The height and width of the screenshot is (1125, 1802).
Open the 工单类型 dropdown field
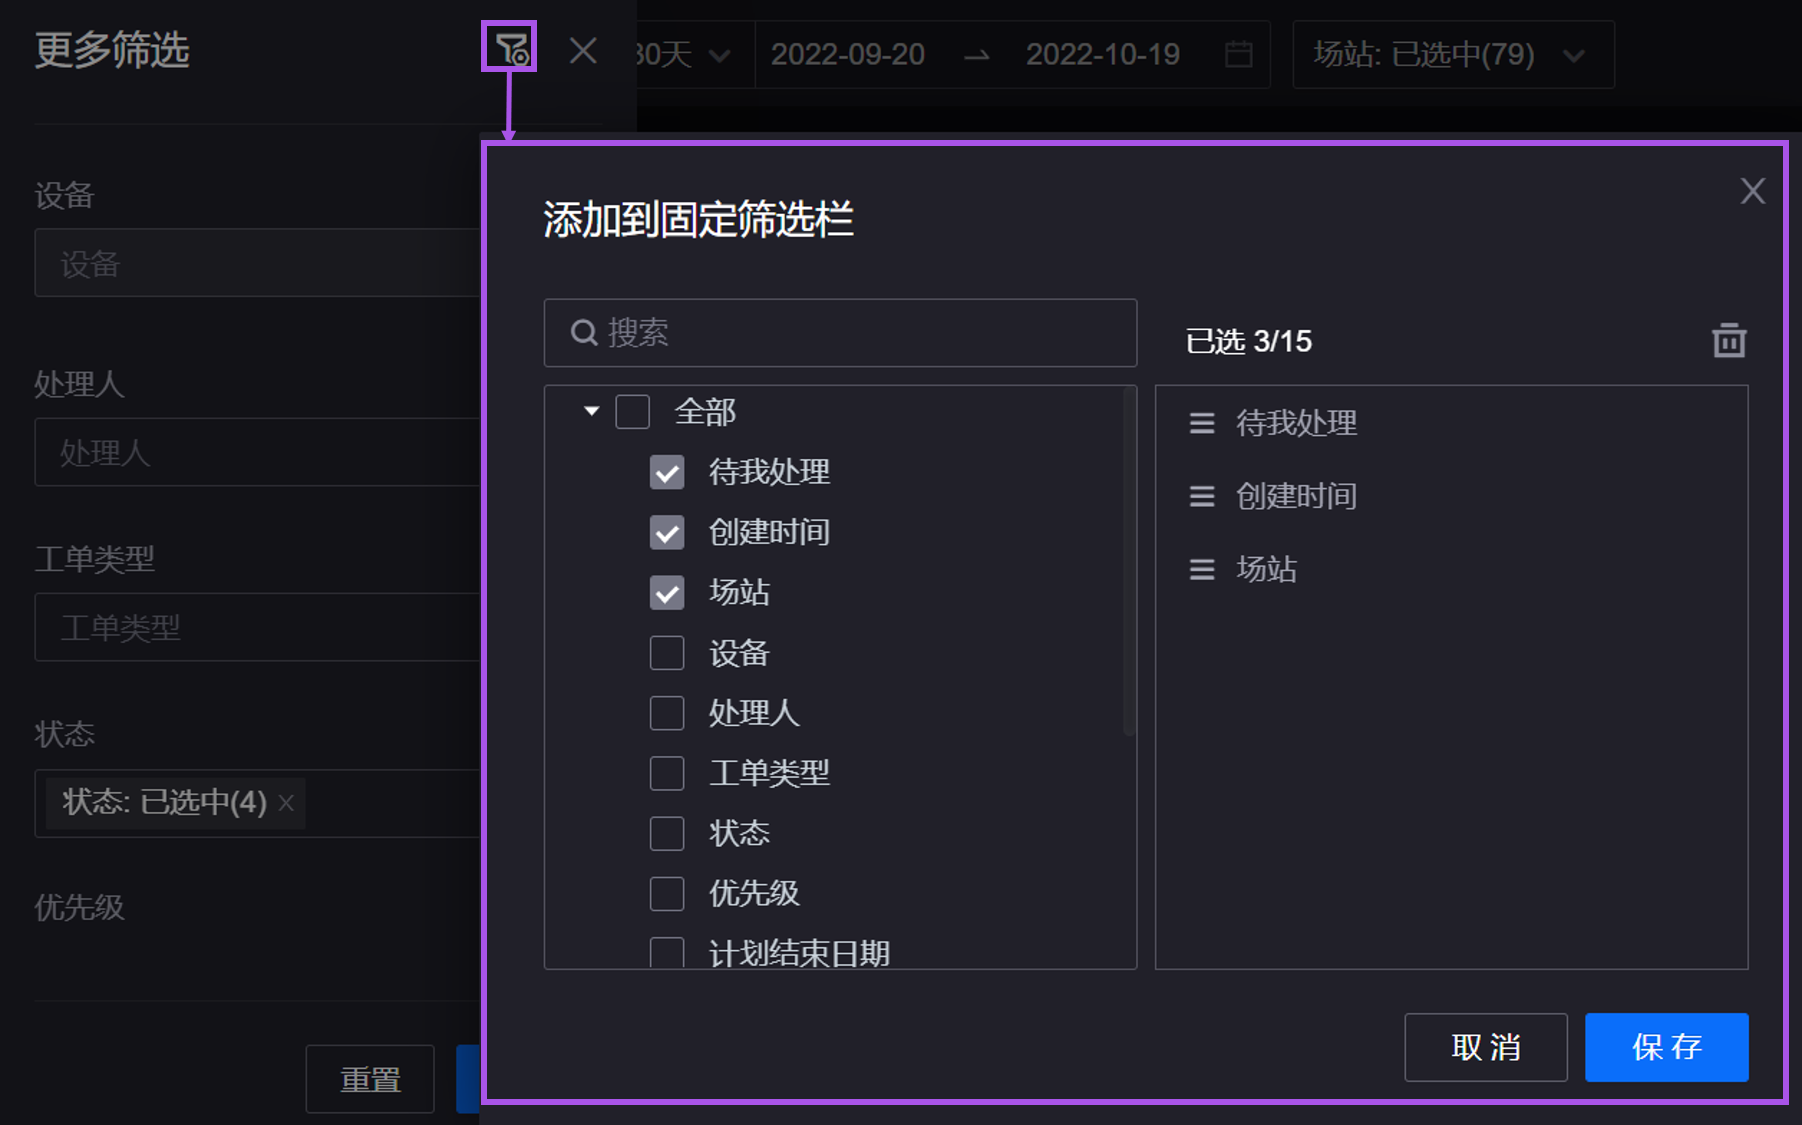pyautogui.click(x=258, y=628)
